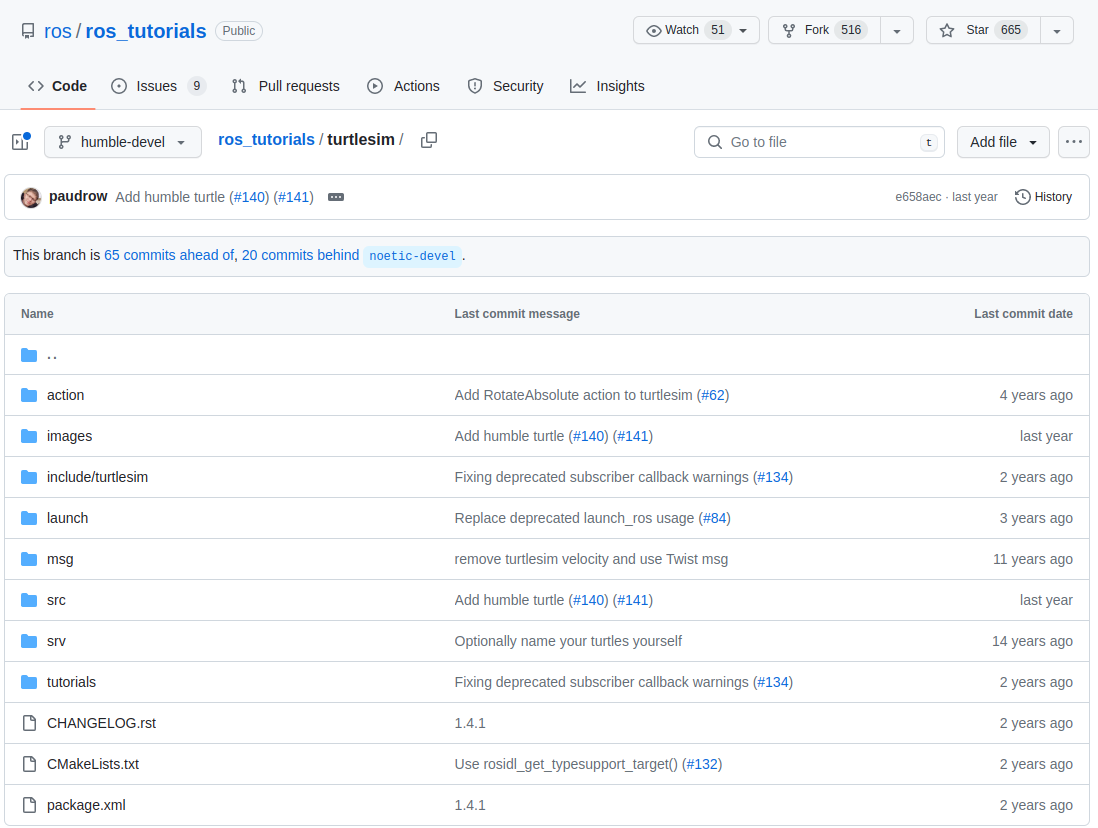
Task: Open the Star lists dropdown arrow
Action: coord(1057,31)
